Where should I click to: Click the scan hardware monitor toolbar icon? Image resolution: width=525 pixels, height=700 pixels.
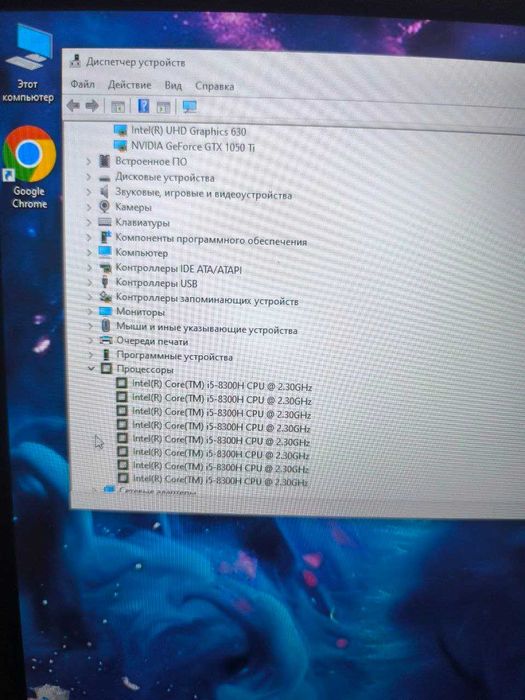[x=190, y=107]
